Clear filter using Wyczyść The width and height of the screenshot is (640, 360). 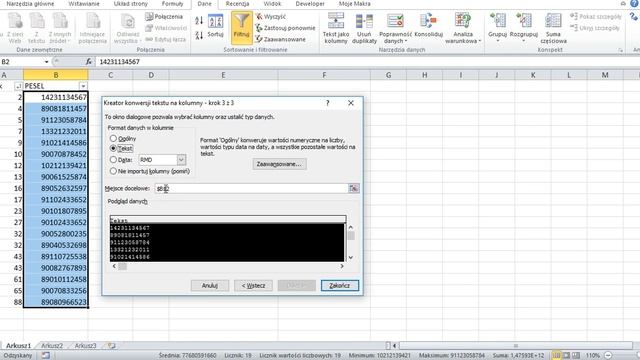pos(271,17)
